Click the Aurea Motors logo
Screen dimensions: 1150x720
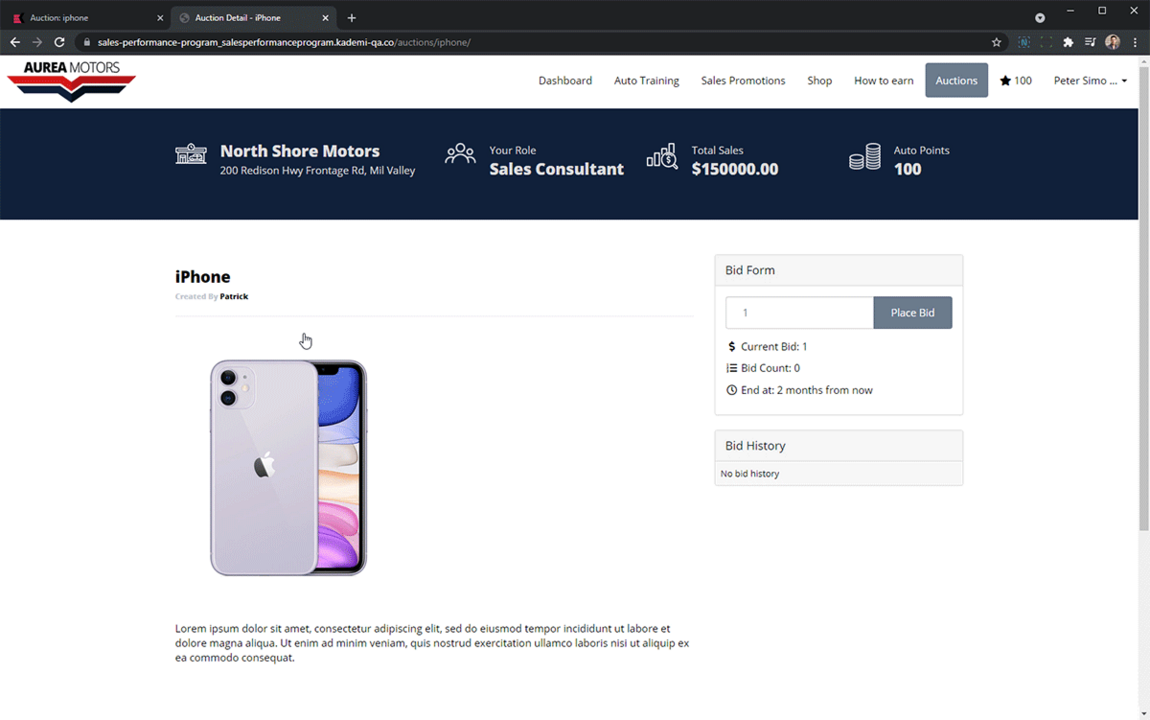coord(71,81)
